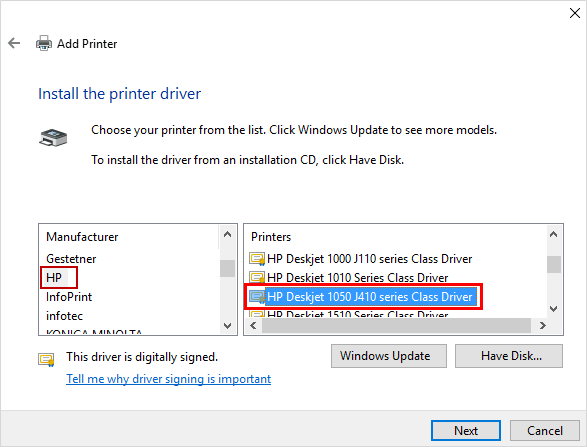Click the Printers list horizontal scrollbar thumb
Viewport: 587px width, 447px height.
(x=396, y=325)
